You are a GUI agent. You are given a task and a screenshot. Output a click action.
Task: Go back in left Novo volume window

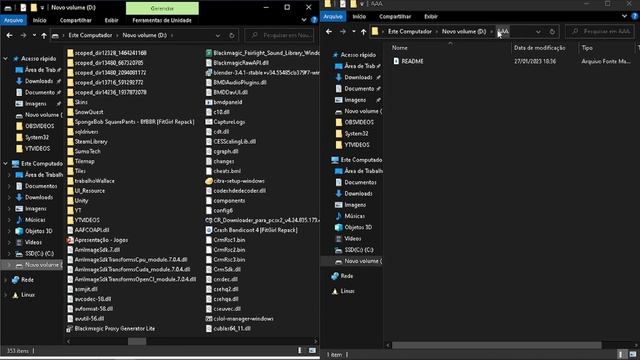(9, 36)
